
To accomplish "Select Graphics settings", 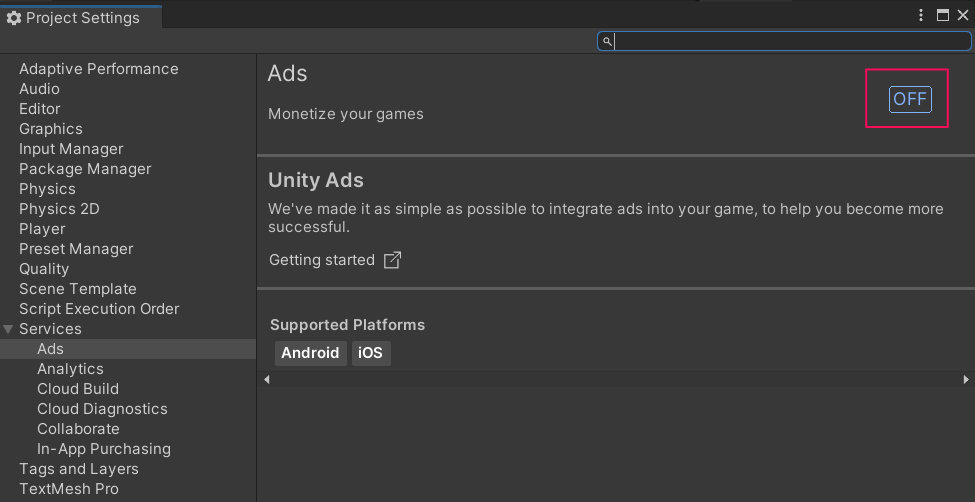I will click(x=51, y=129).
